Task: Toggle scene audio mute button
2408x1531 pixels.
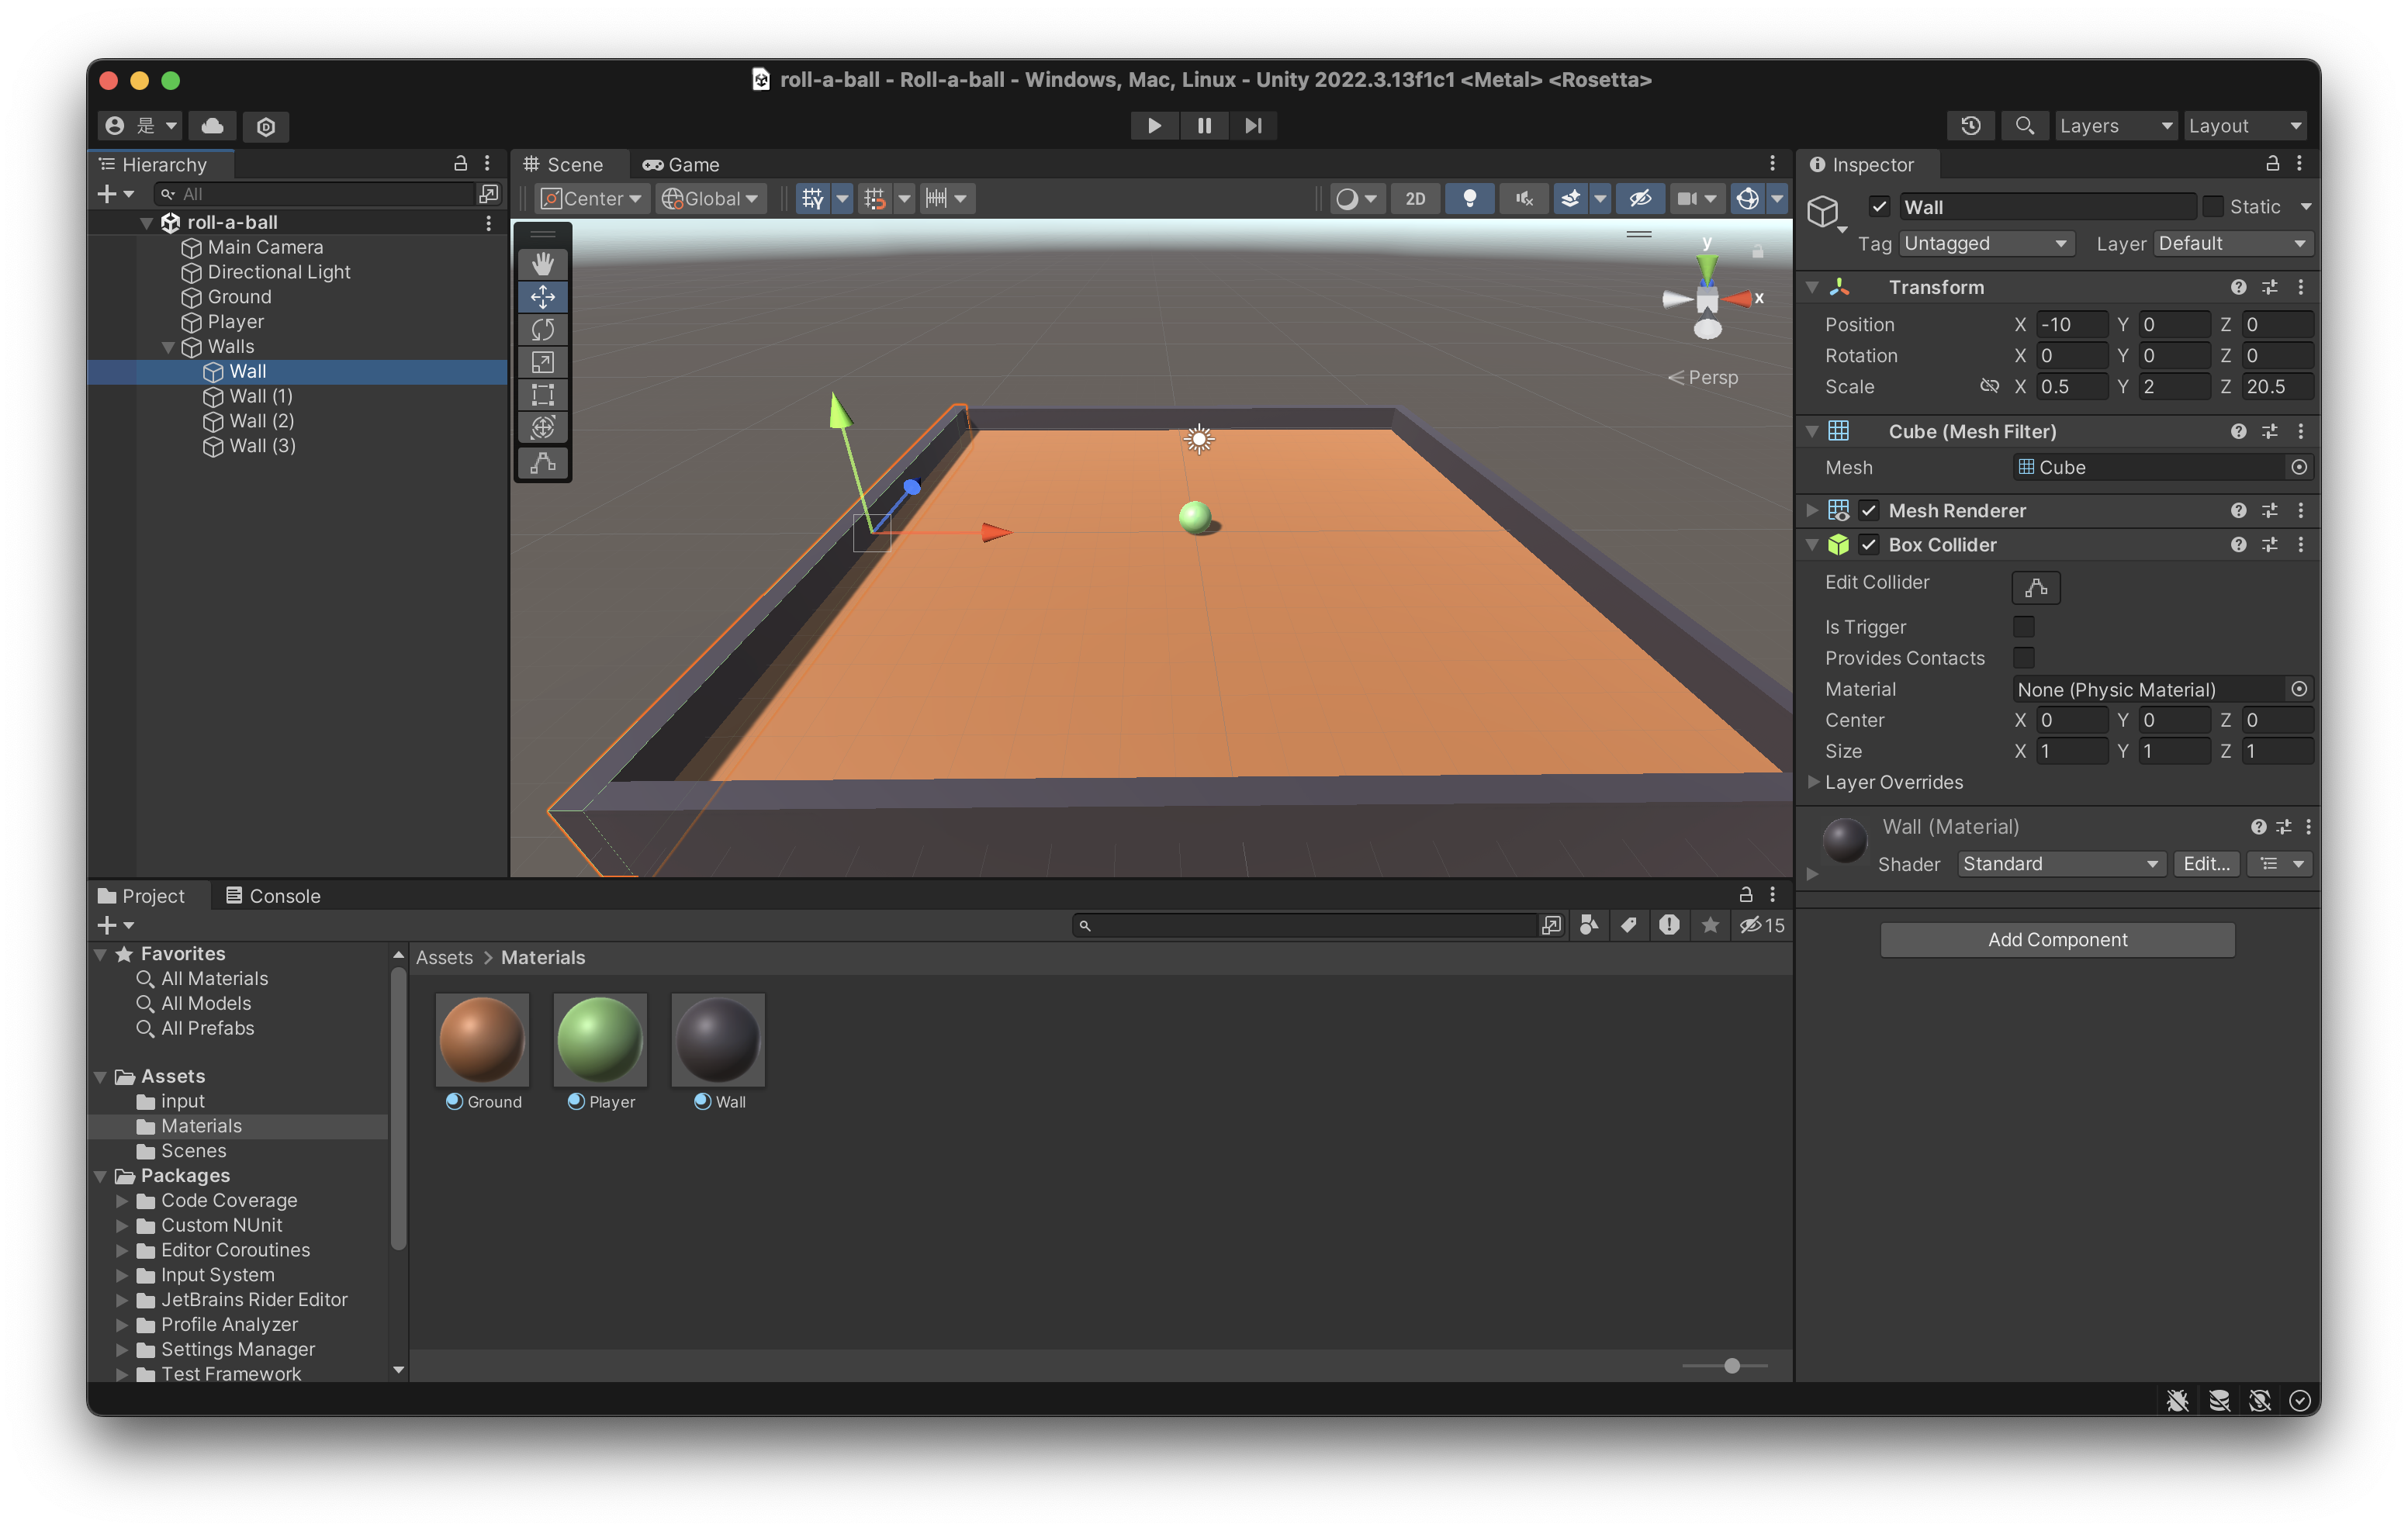Action: 1523,199
